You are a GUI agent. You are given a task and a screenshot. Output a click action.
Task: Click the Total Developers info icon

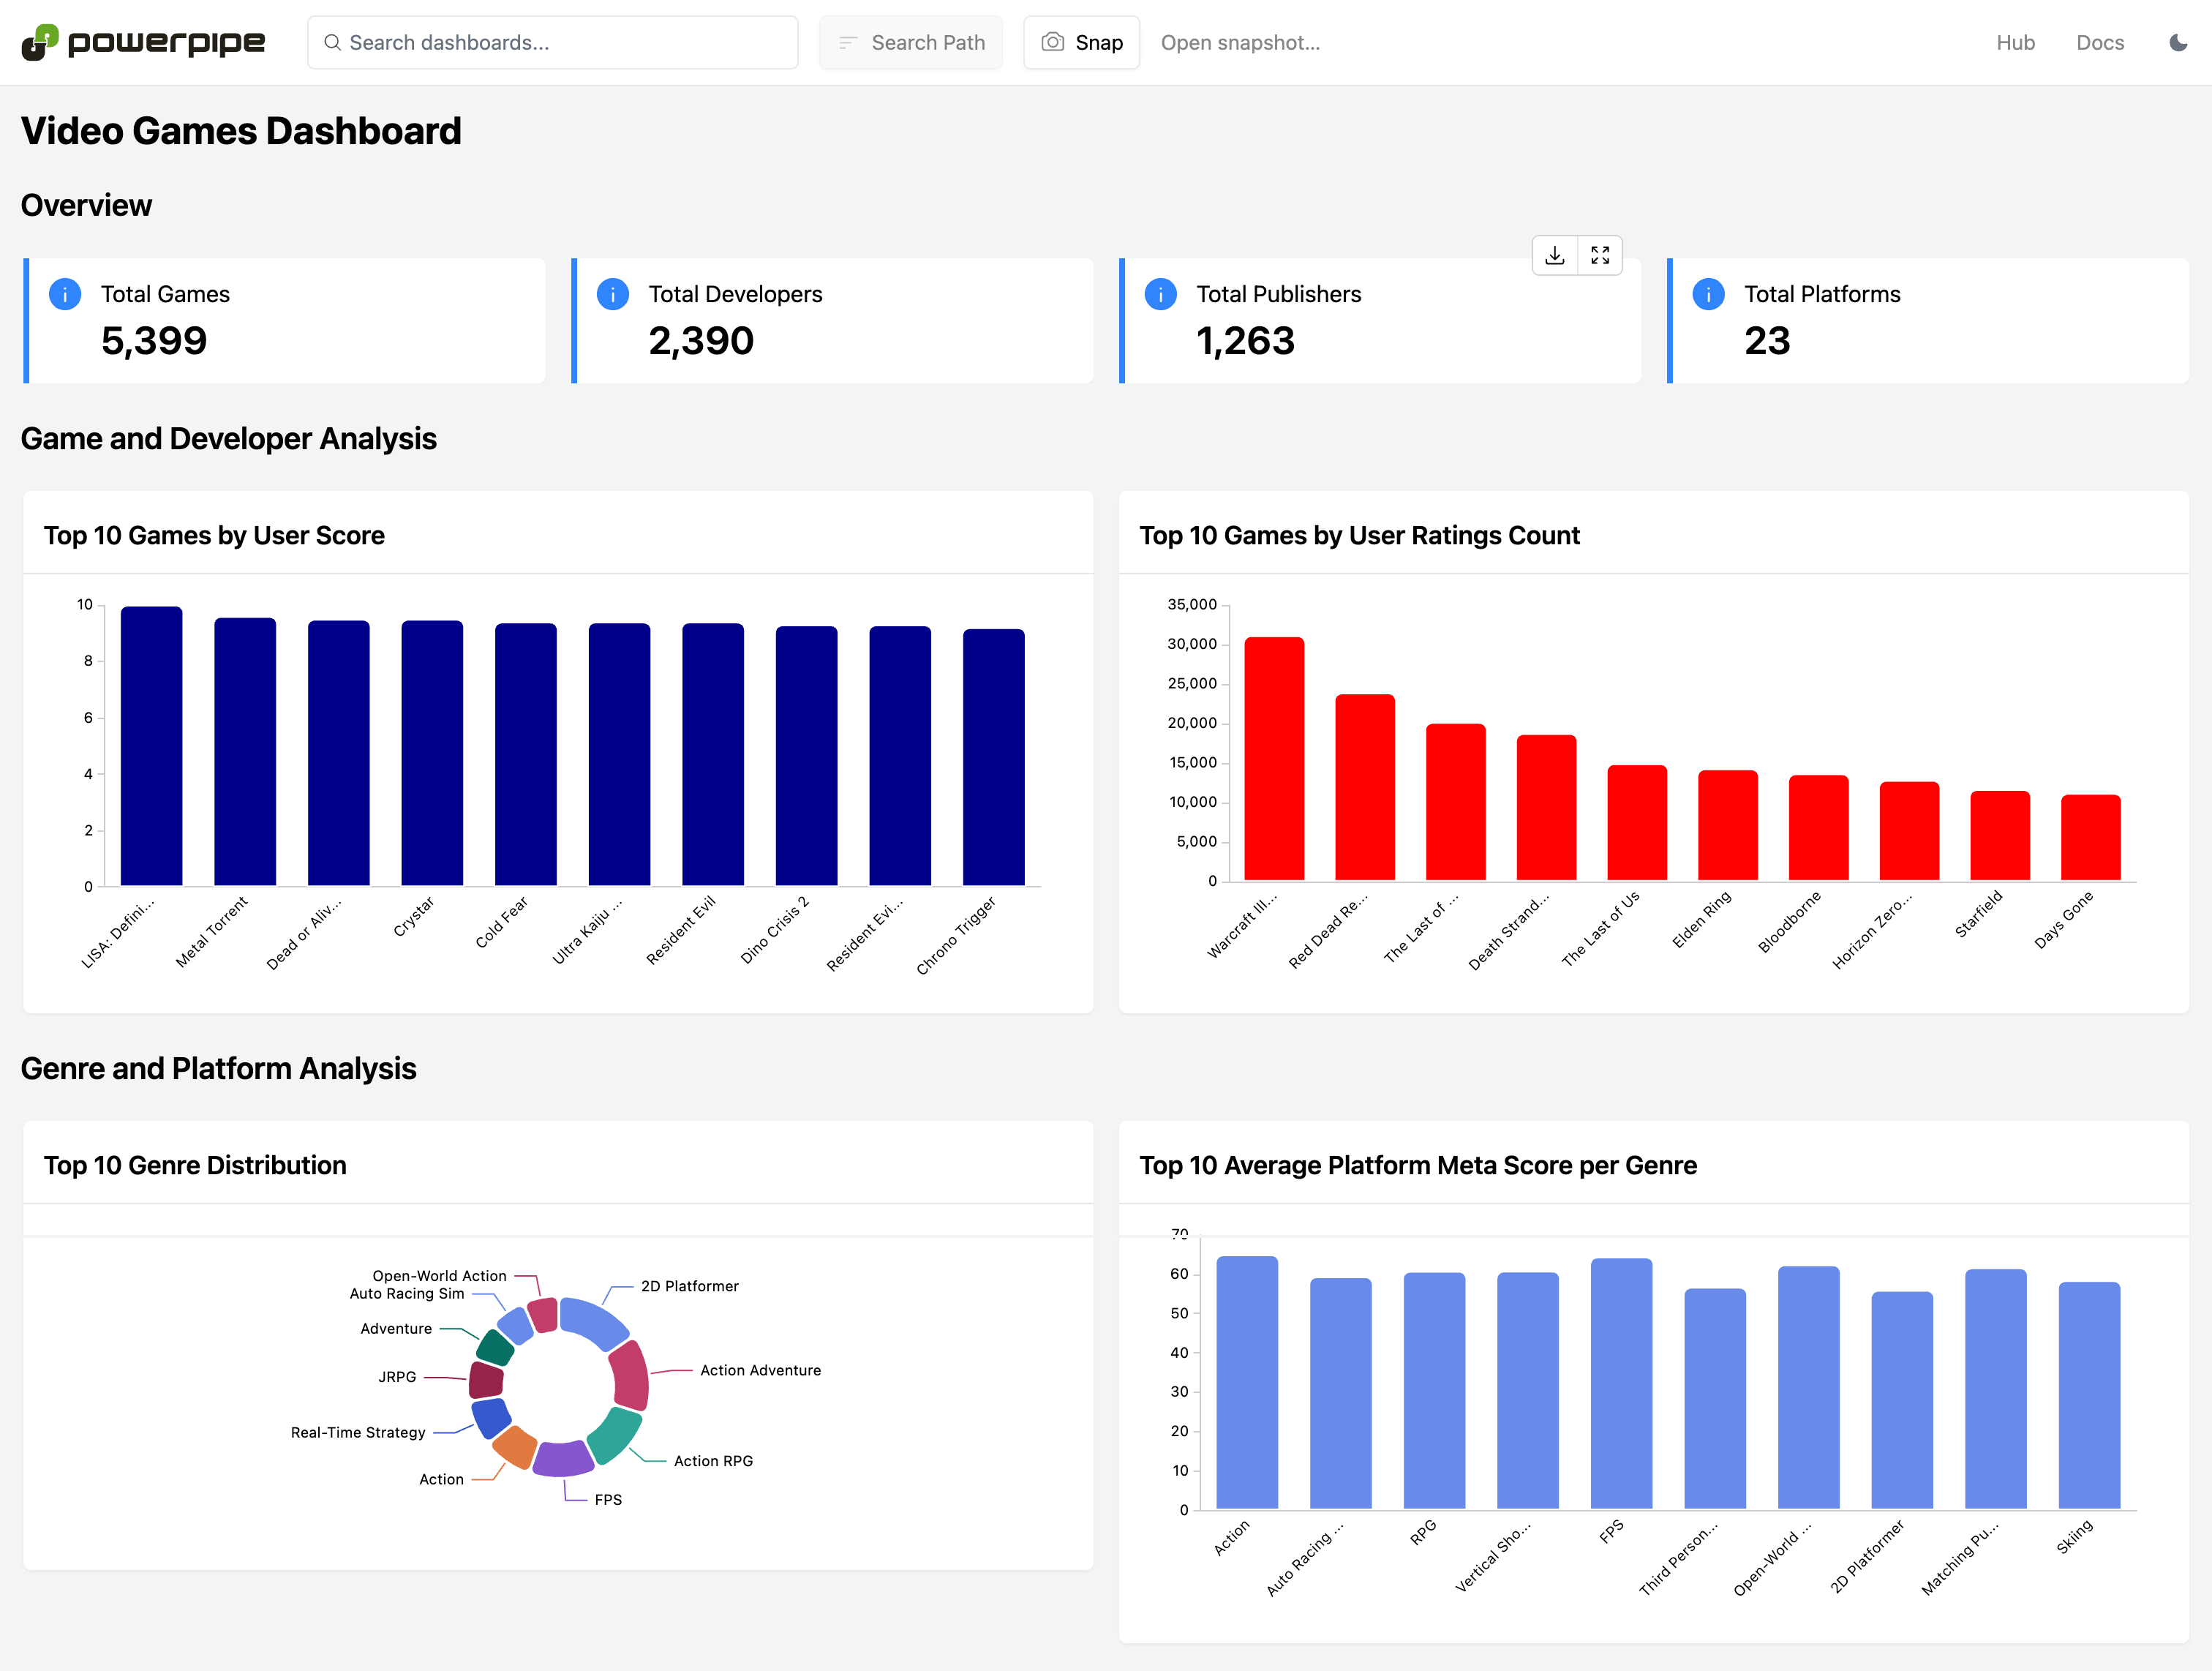612,294
